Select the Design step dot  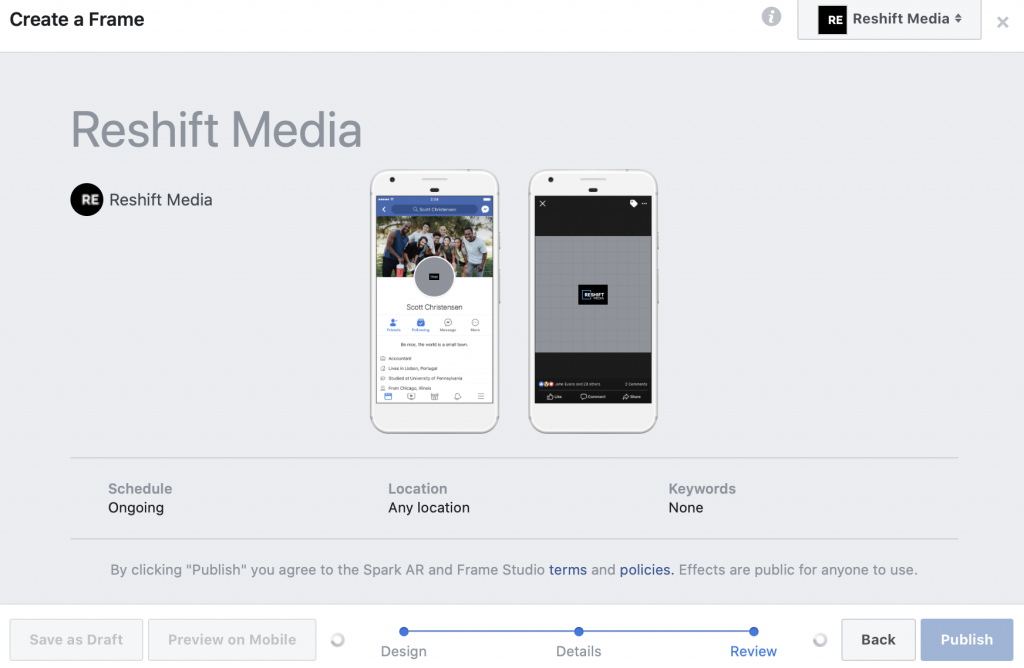click(403, 632)
